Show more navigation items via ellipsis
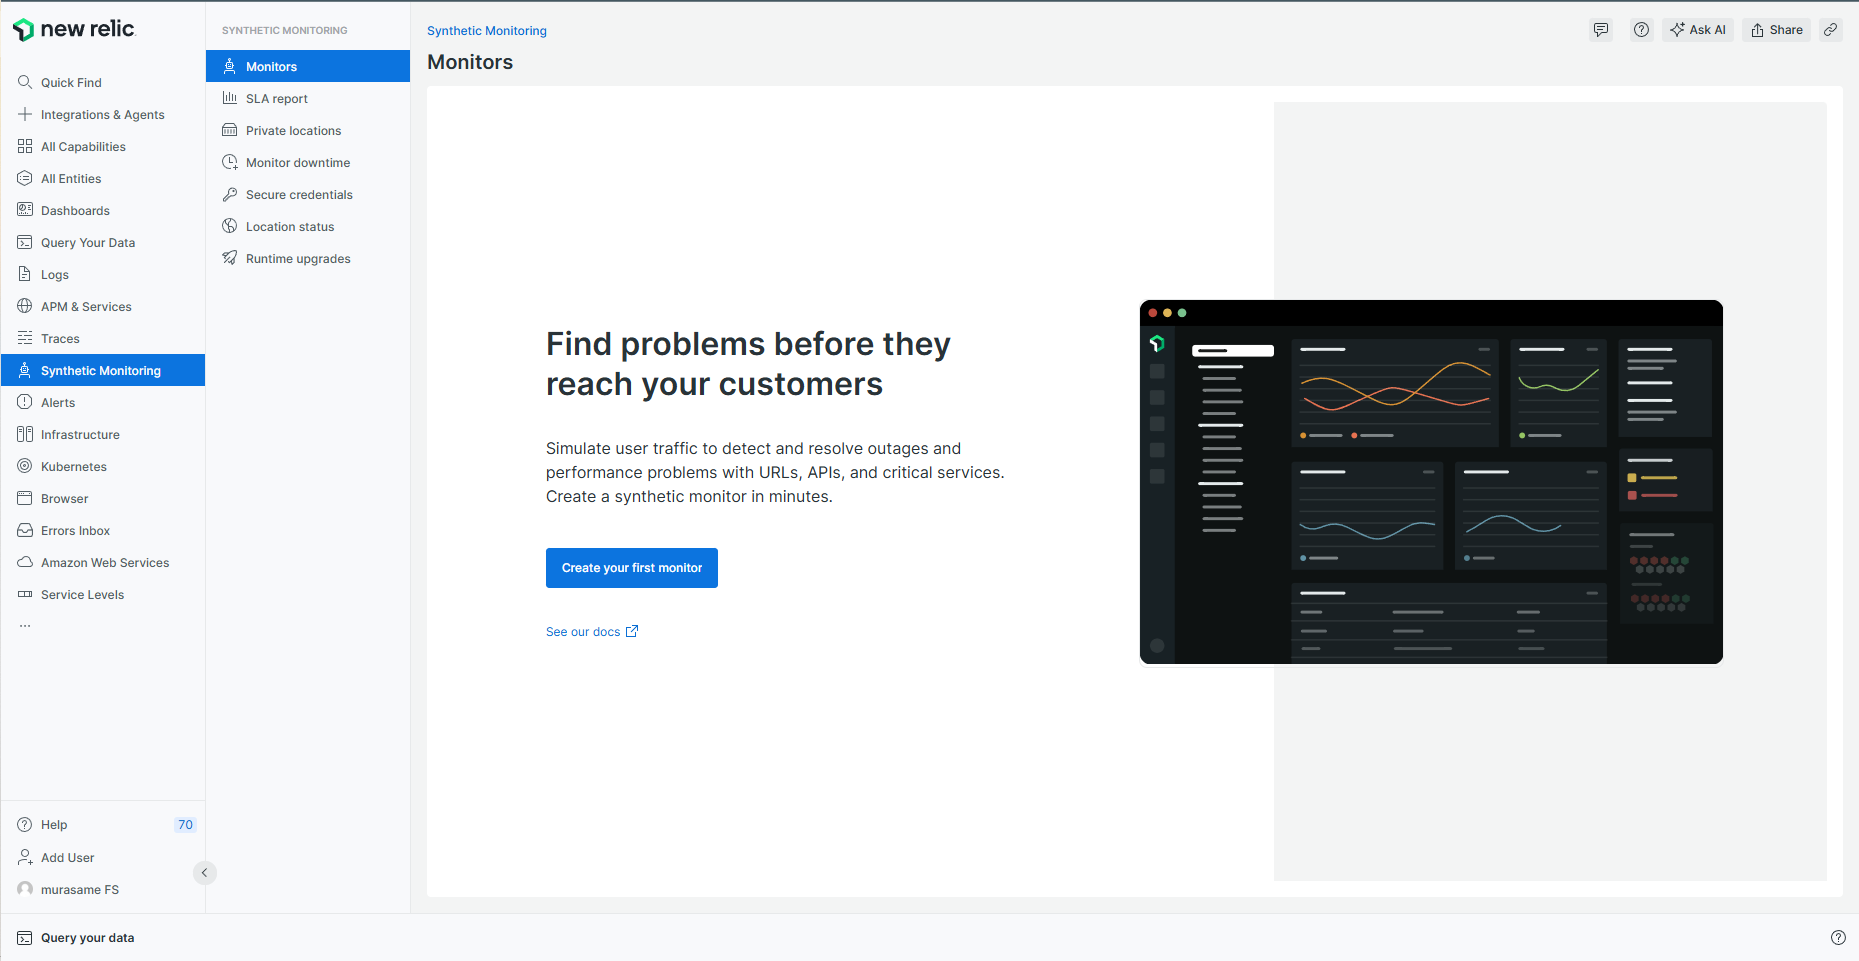The width and height of the screenshot is (1859, 961). (25, 626)
